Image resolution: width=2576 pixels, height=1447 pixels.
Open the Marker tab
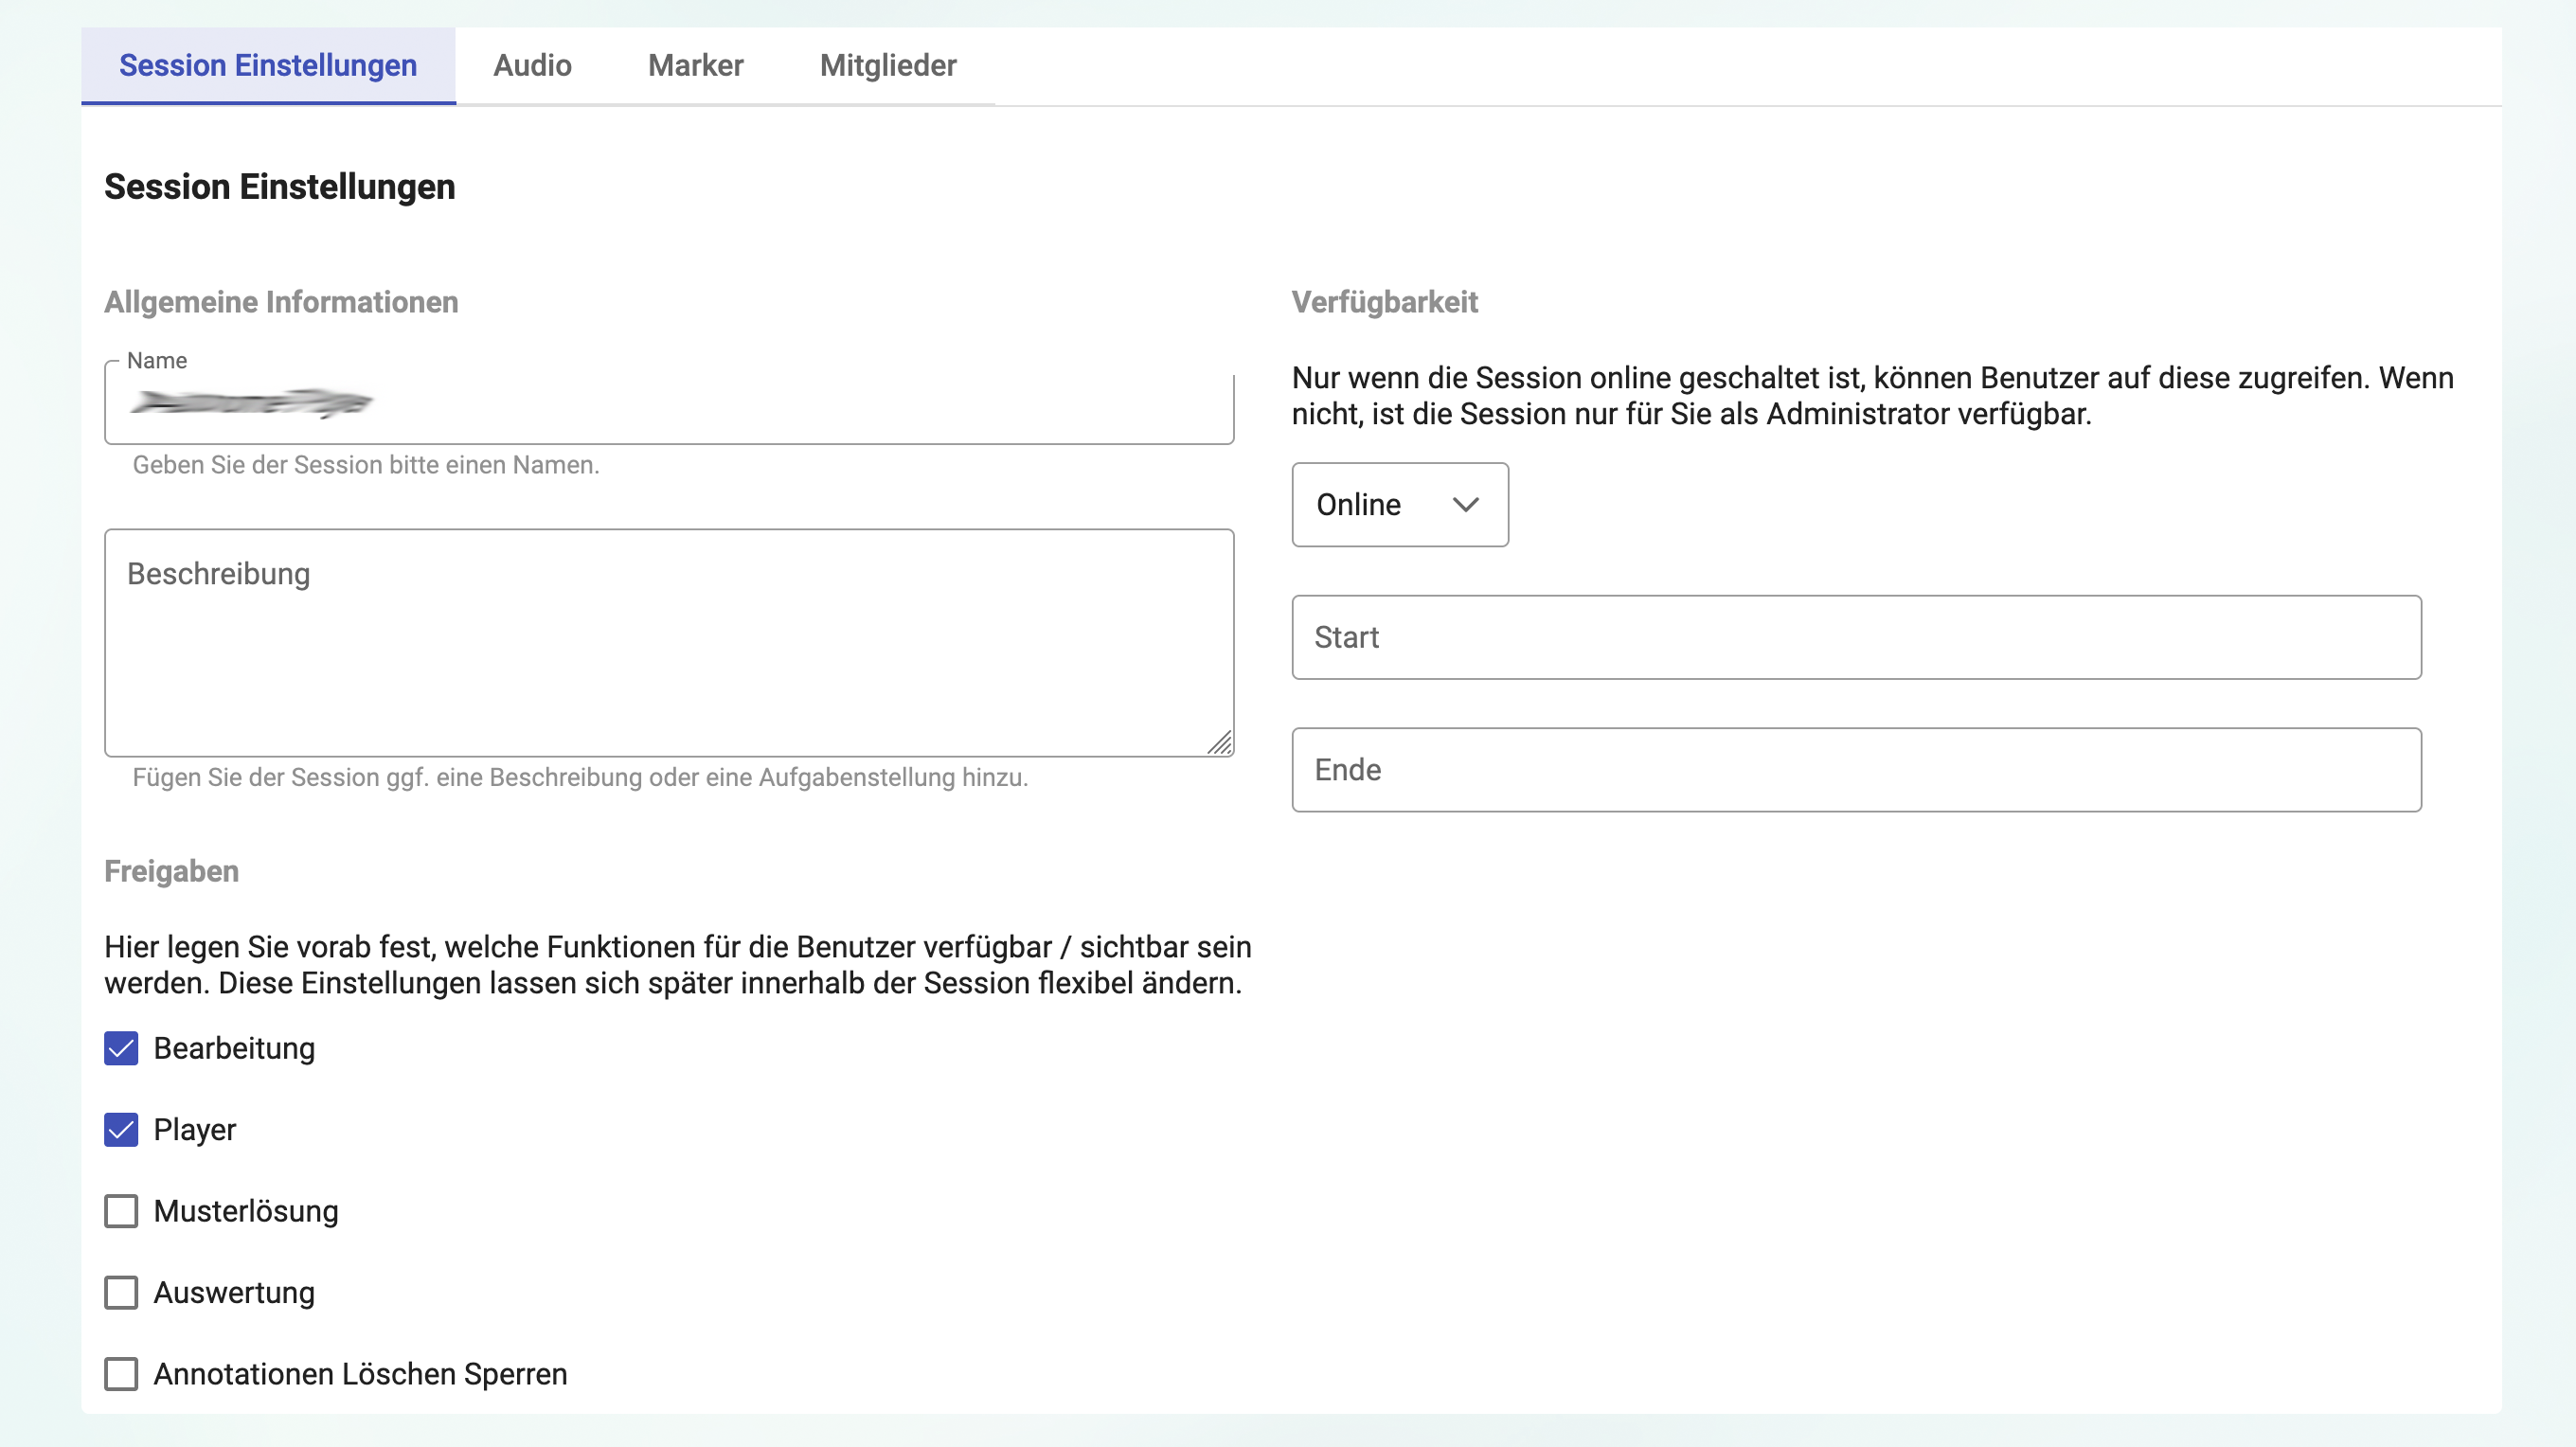[x=696, y=66]
